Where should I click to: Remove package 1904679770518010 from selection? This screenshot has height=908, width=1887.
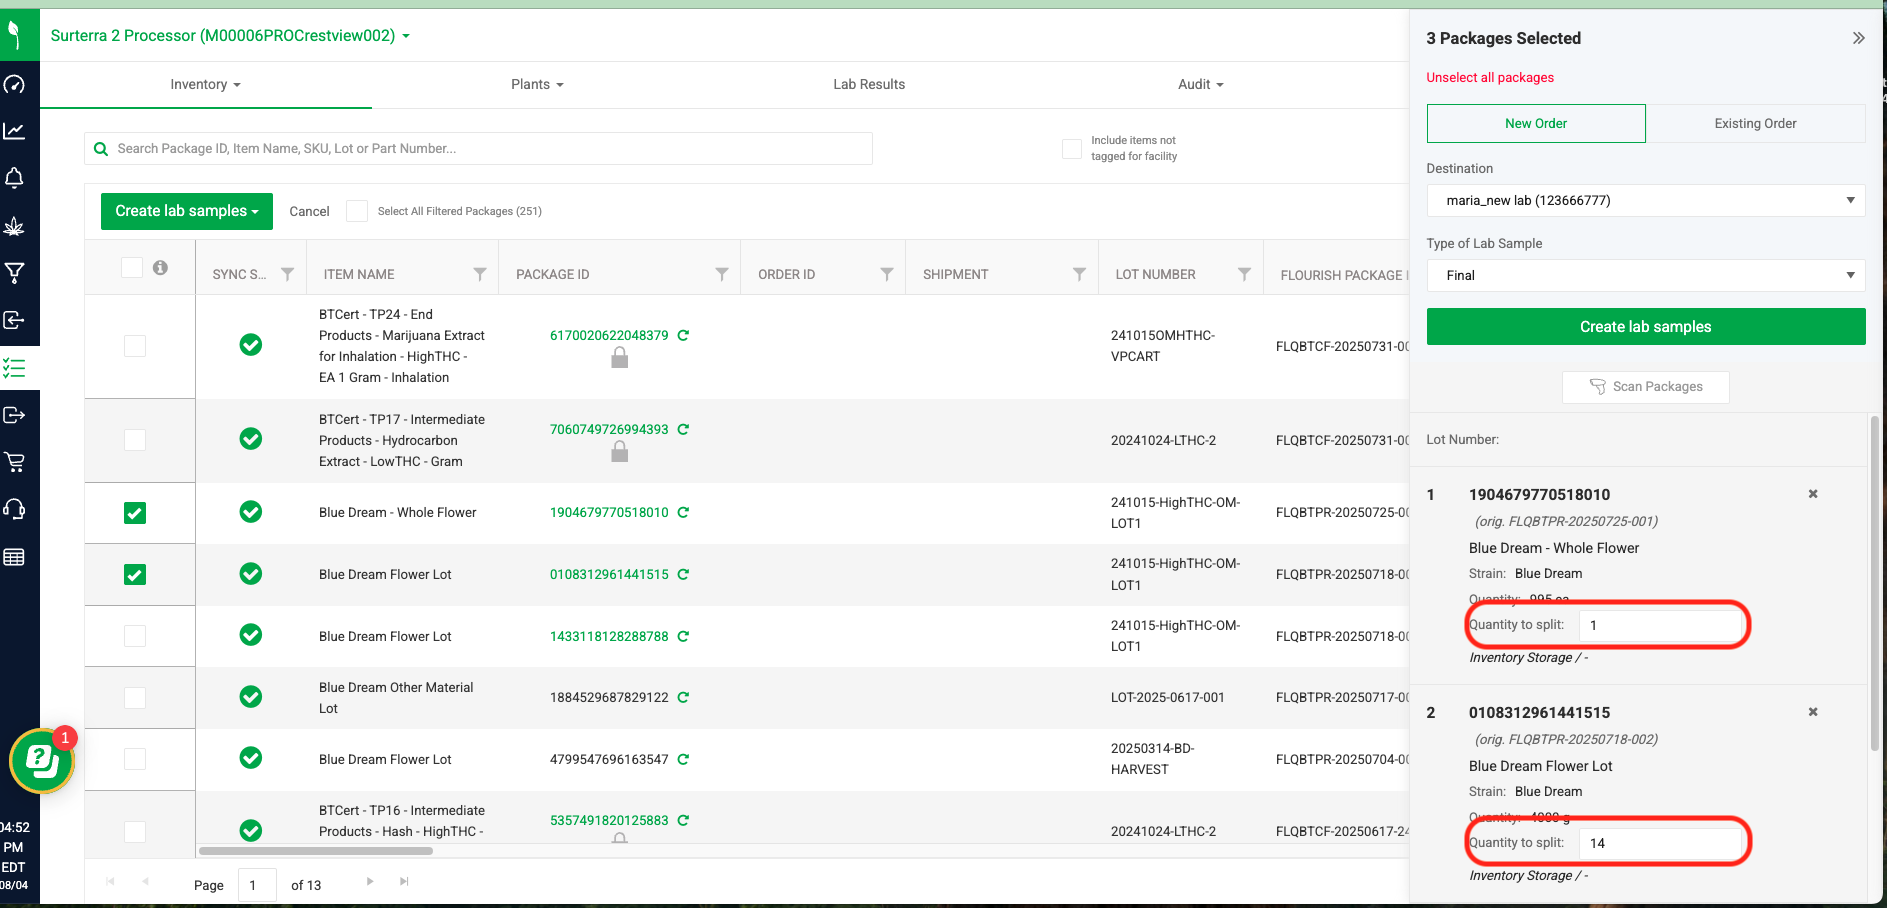[1813, 494]
